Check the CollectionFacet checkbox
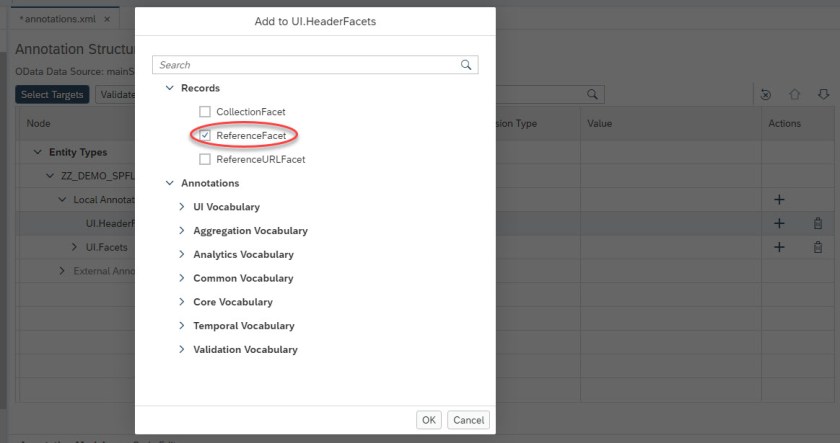The width and height of the screenshot is (840, 443). tap(205, 112)
